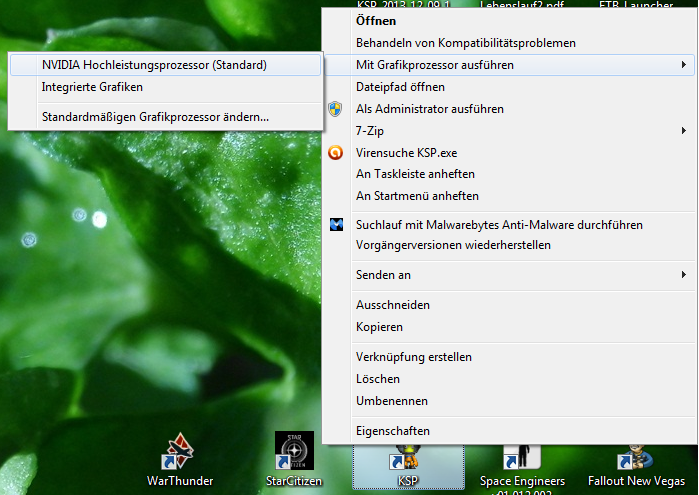Viewport: 699px width, 495px height.
Task: Click Verknüpfung erstellen menu entry
Action: (x=413, y=357)
